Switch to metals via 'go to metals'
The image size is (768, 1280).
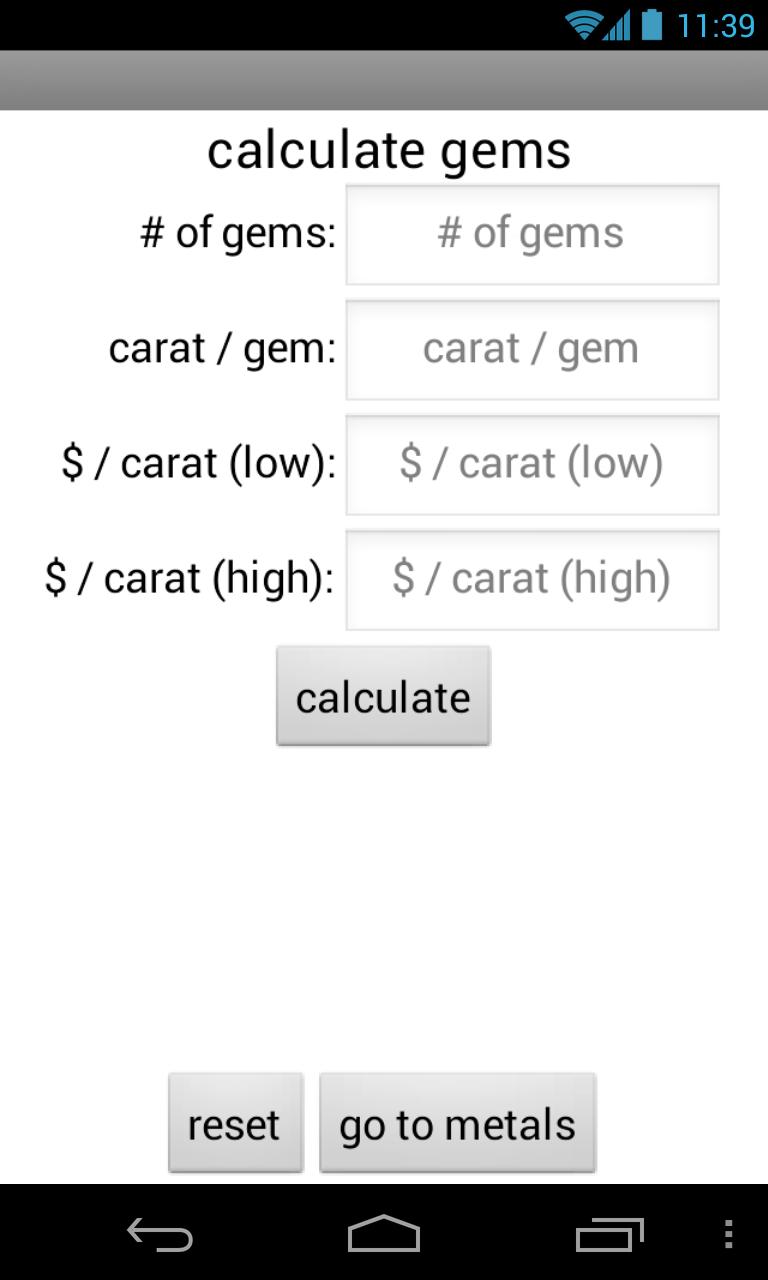tap(457, 1124)
